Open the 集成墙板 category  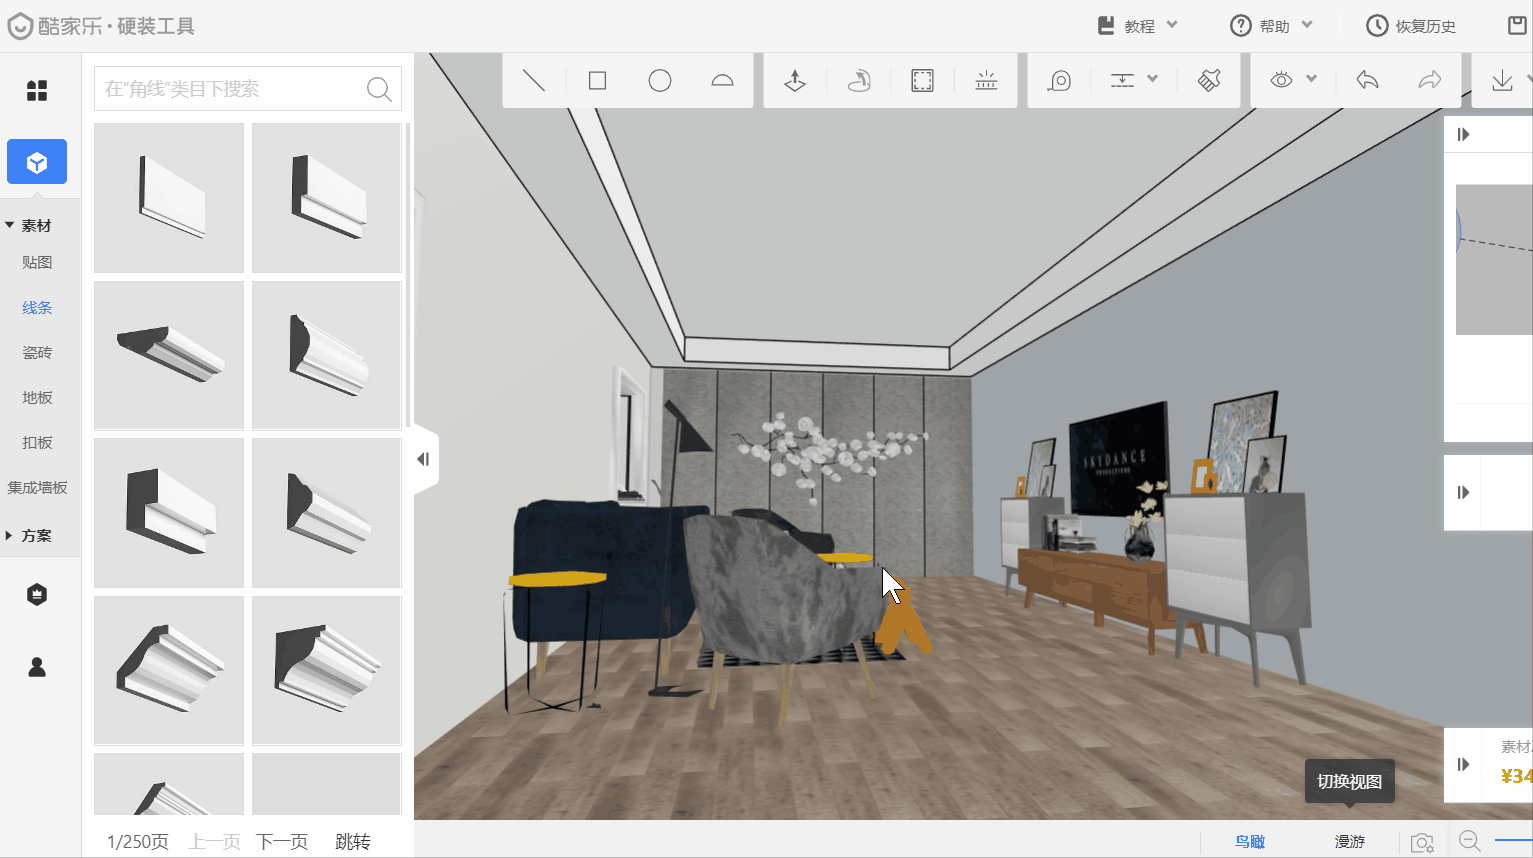click(37, 488)
